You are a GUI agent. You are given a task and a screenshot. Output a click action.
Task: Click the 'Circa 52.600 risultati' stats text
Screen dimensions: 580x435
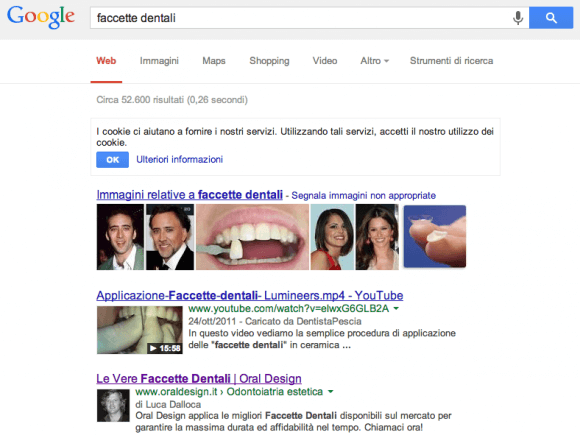[x=172, y=100]
